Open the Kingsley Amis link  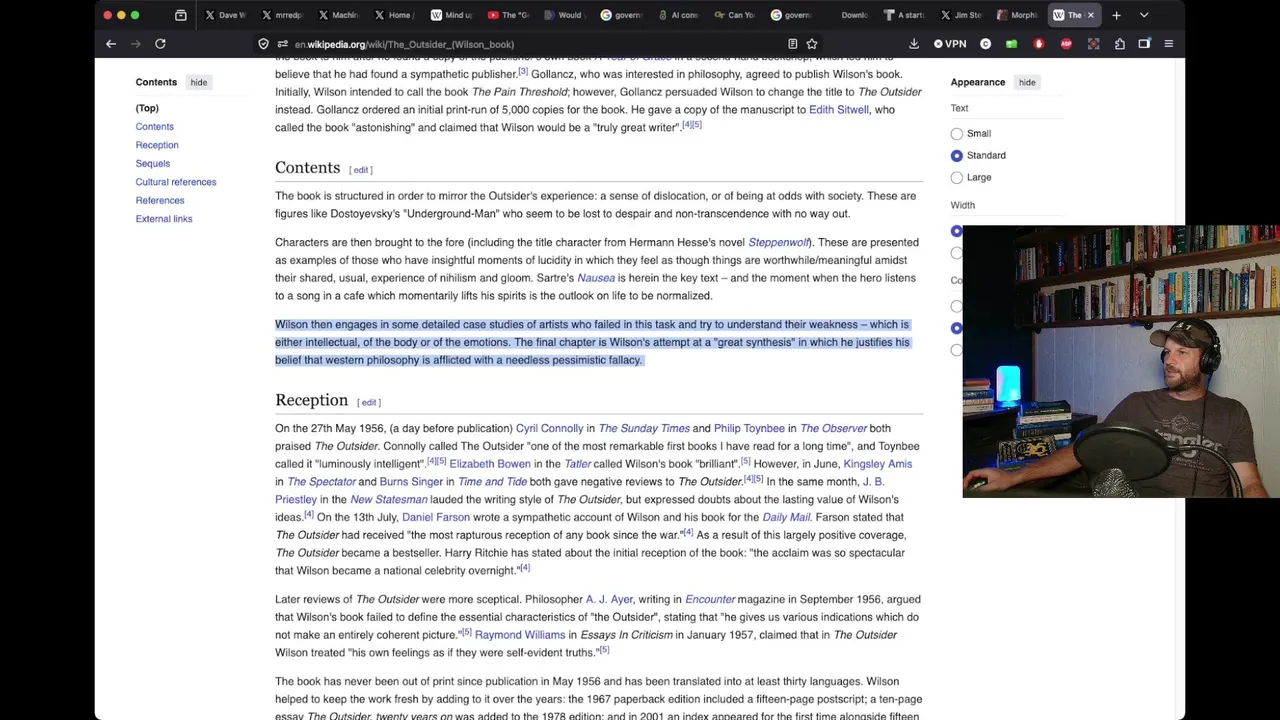pyautogui.click(x=877, y=464)
